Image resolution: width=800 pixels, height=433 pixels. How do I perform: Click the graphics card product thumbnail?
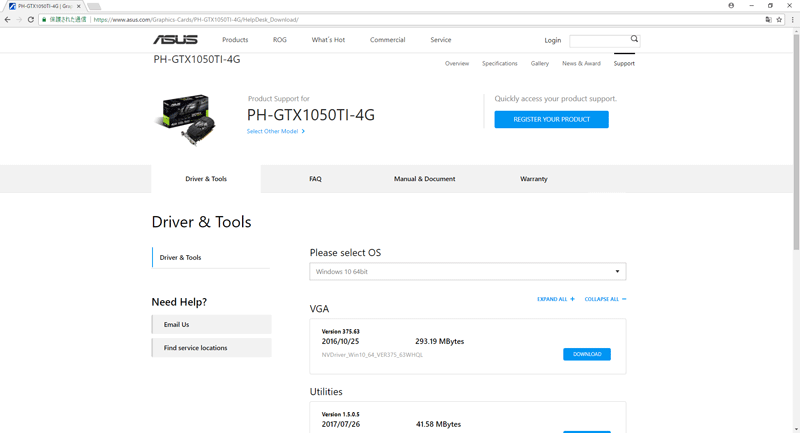click(186, 119)
